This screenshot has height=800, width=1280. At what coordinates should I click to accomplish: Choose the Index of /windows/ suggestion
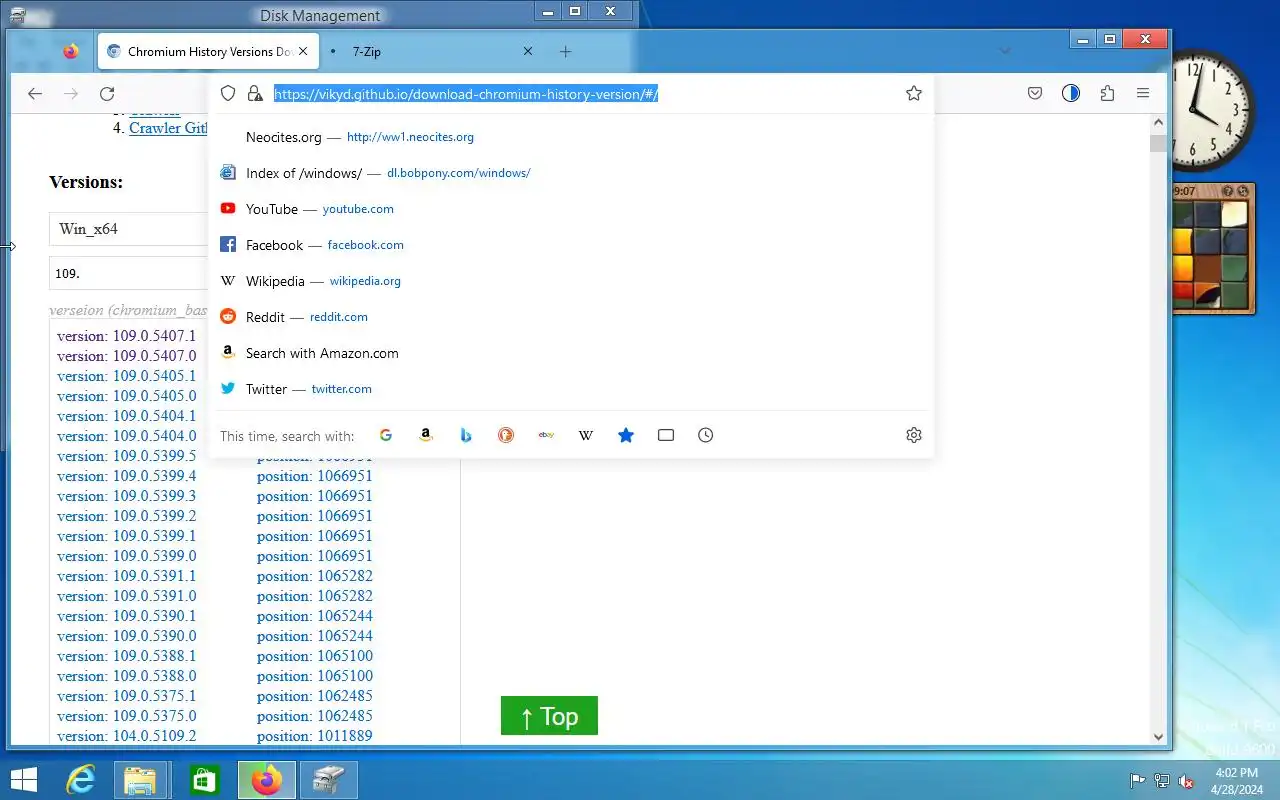(572, 173)
